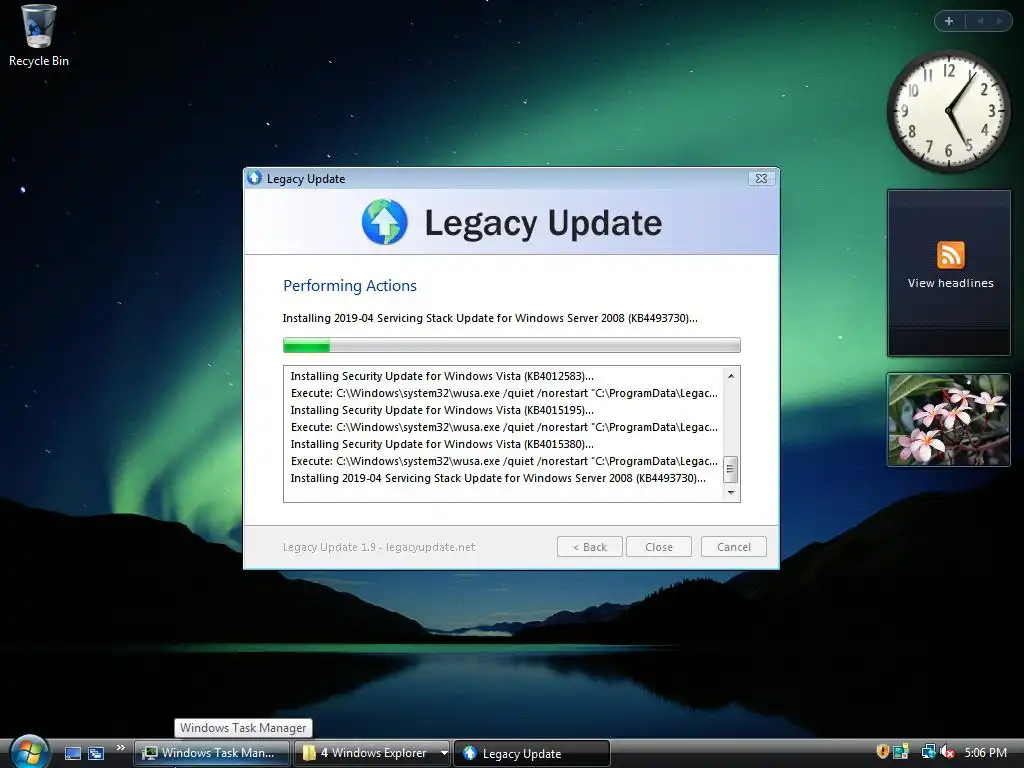Click Switch Between Windows quick launch icon

point(96,753)
